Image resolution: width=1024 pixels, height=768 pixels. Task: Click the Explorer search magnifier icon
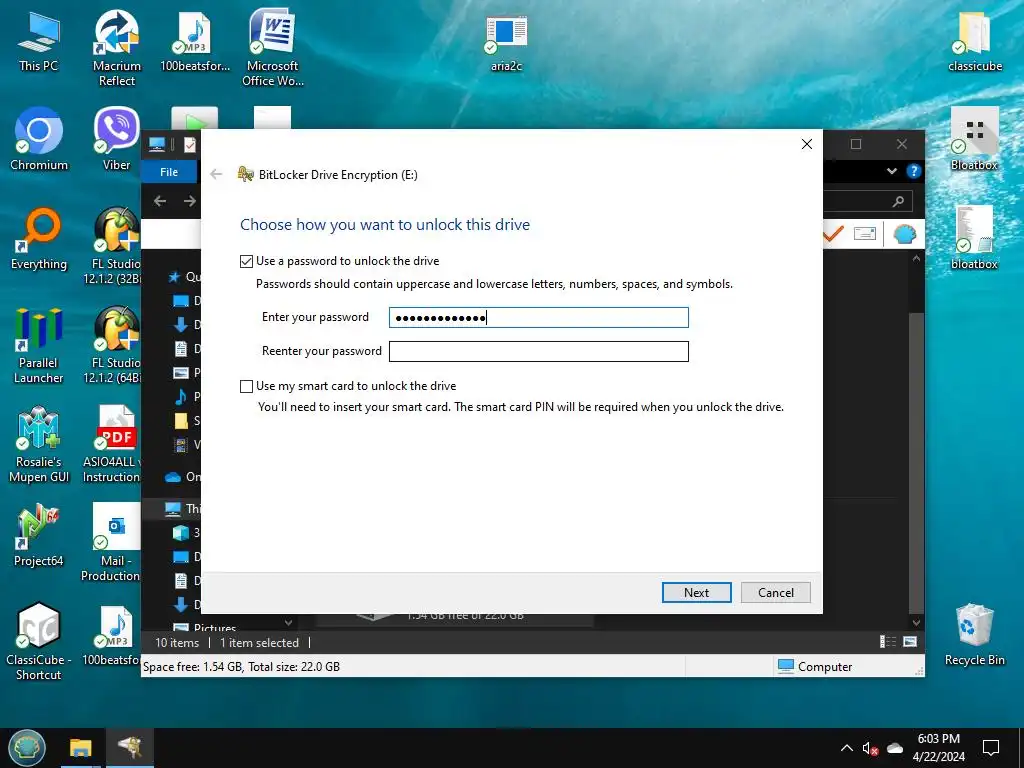[899, 201]
